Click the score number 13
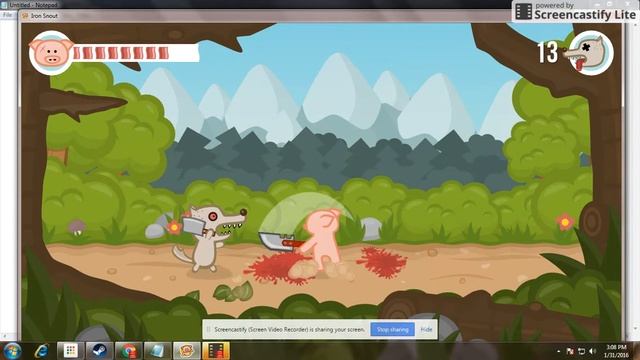 point(547,52)
